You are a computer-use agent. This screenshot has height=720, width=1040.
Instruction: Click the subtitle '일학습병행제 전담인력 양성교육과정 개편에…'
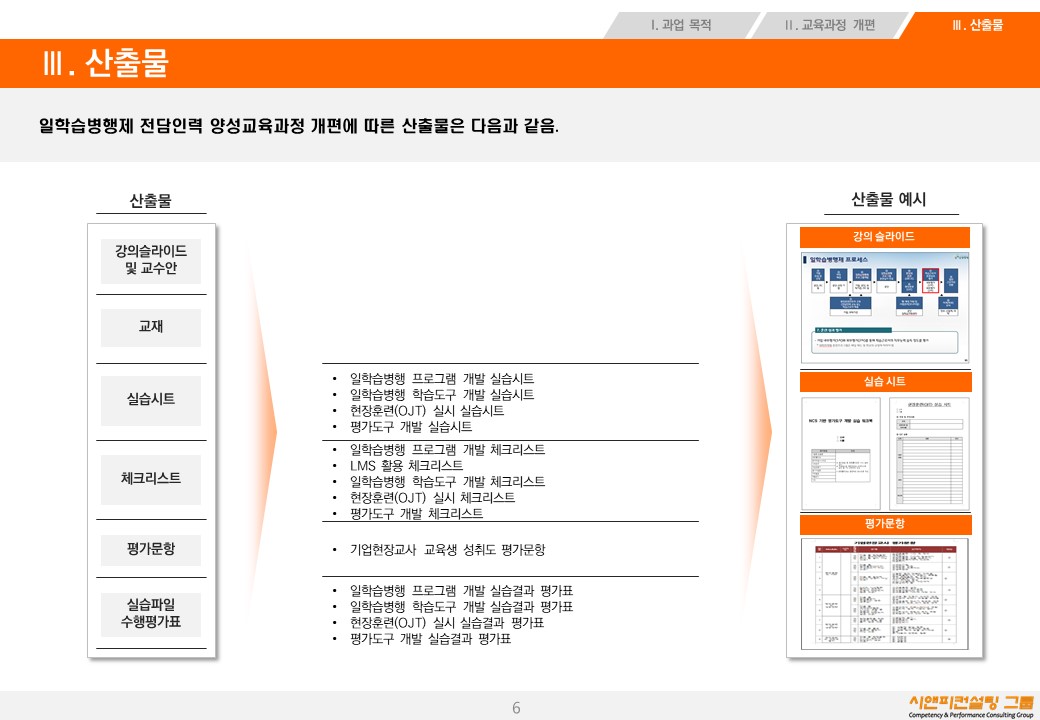pos(298,126)
